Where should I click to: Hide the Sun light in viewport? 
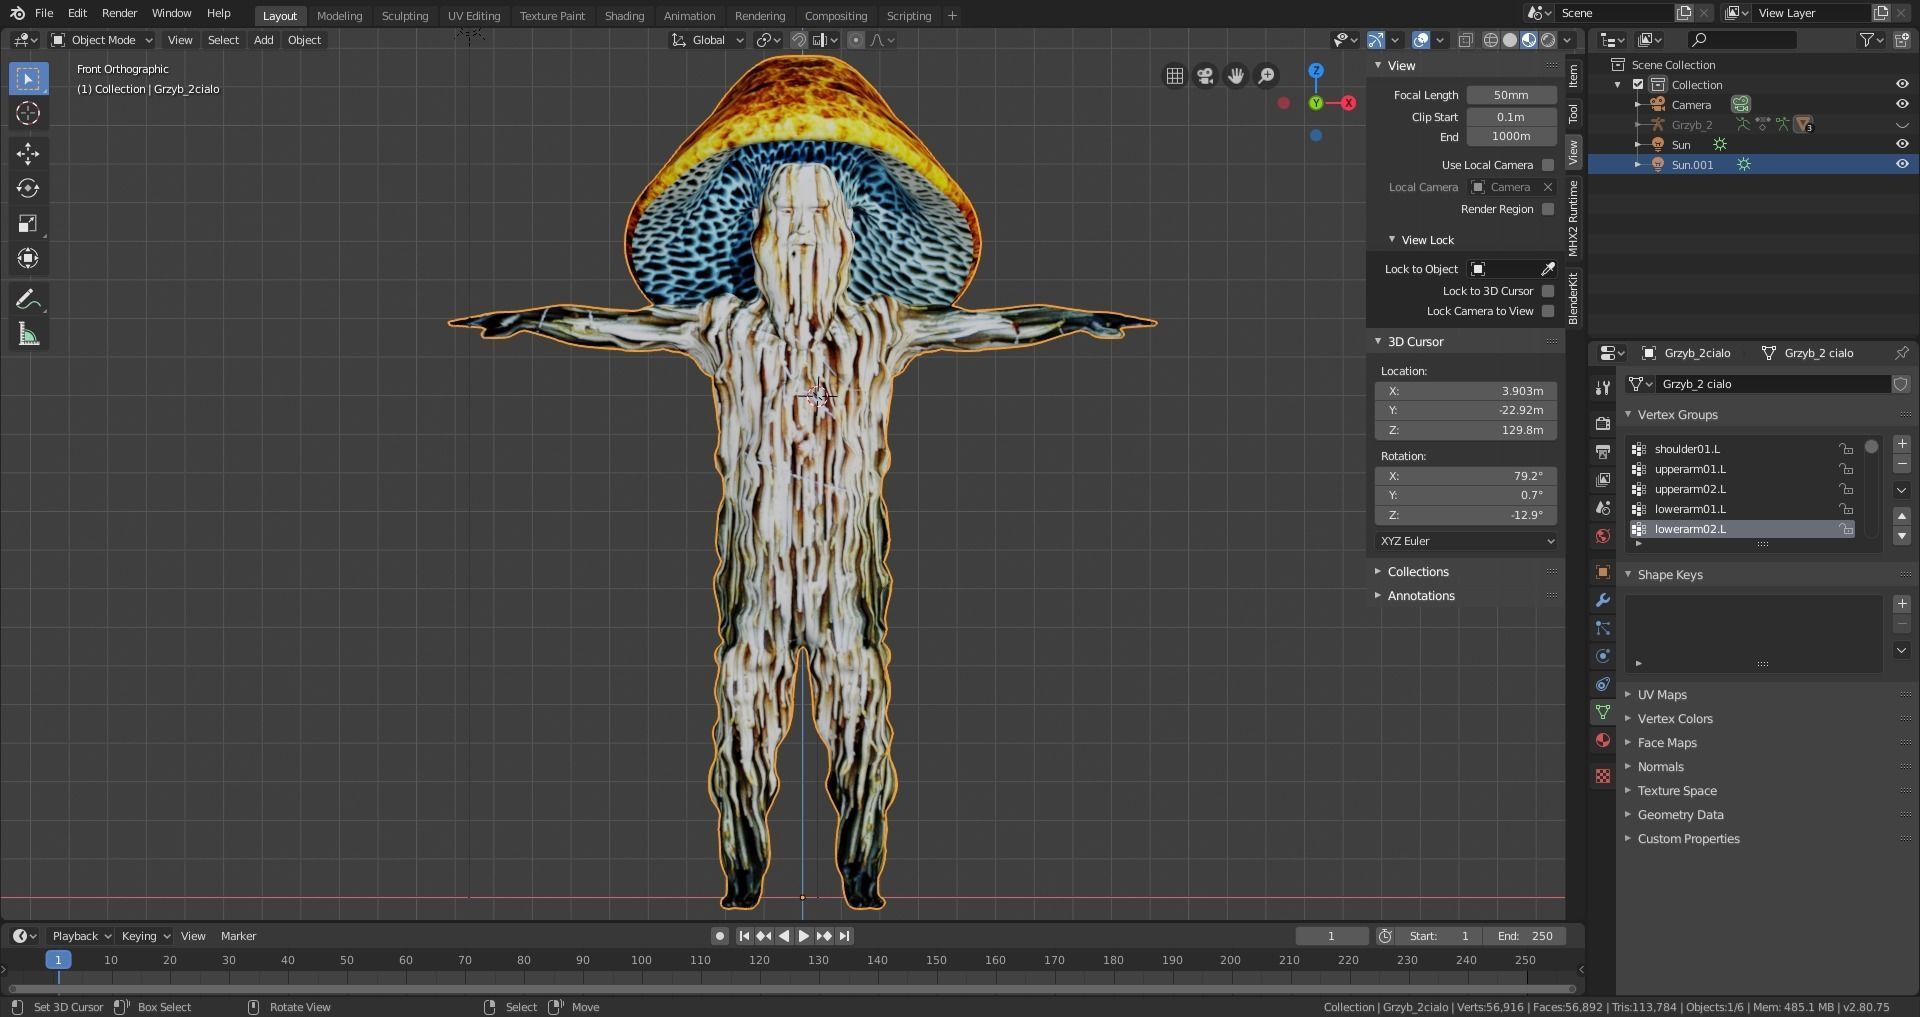pyautogui.click(x=1902, y=145)
